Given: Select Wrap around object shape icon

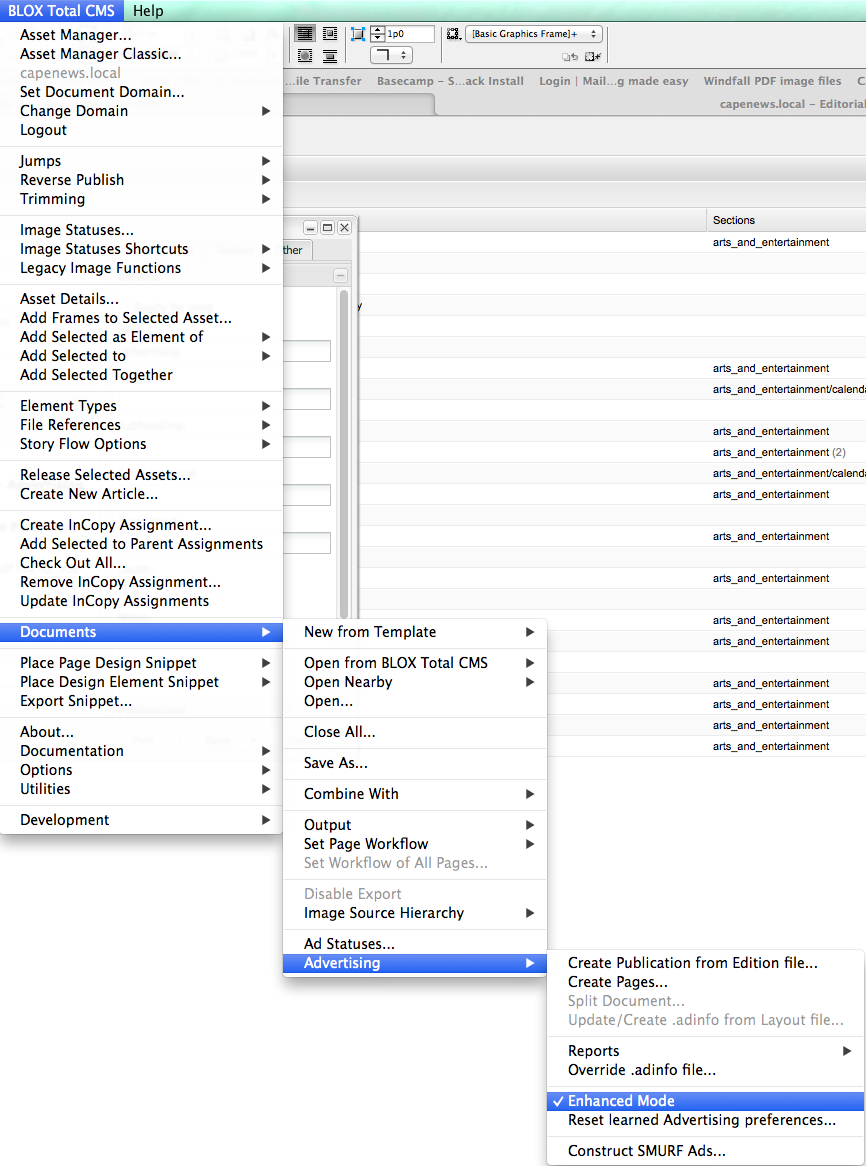Looking at the screenshot, I should (305, 56).
